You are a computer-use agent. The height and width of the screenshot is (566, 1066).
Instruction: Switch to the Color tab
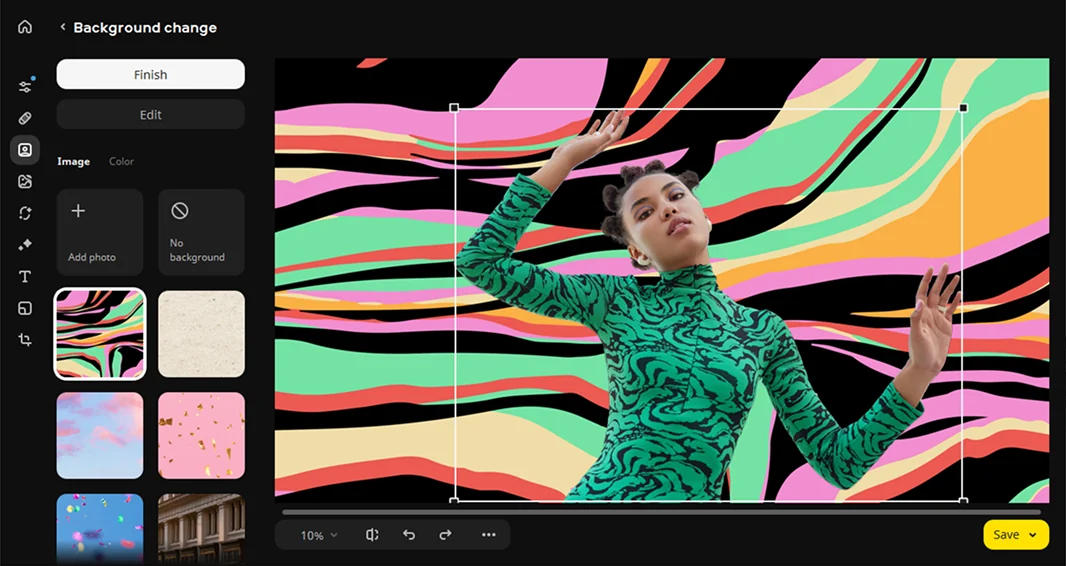(x=122, y=162)
